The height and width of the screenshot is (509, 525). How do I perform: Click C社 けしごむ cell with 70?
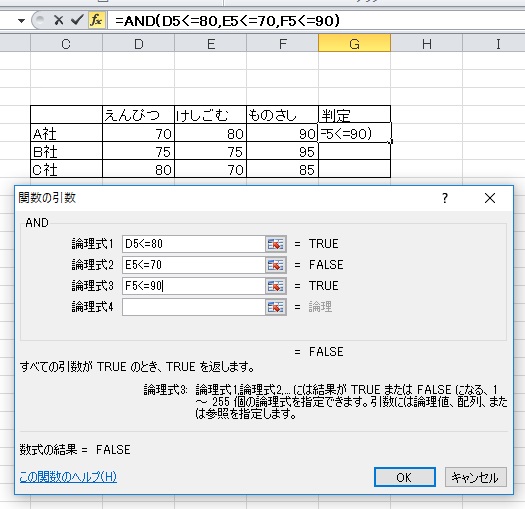tap(210, 169)
